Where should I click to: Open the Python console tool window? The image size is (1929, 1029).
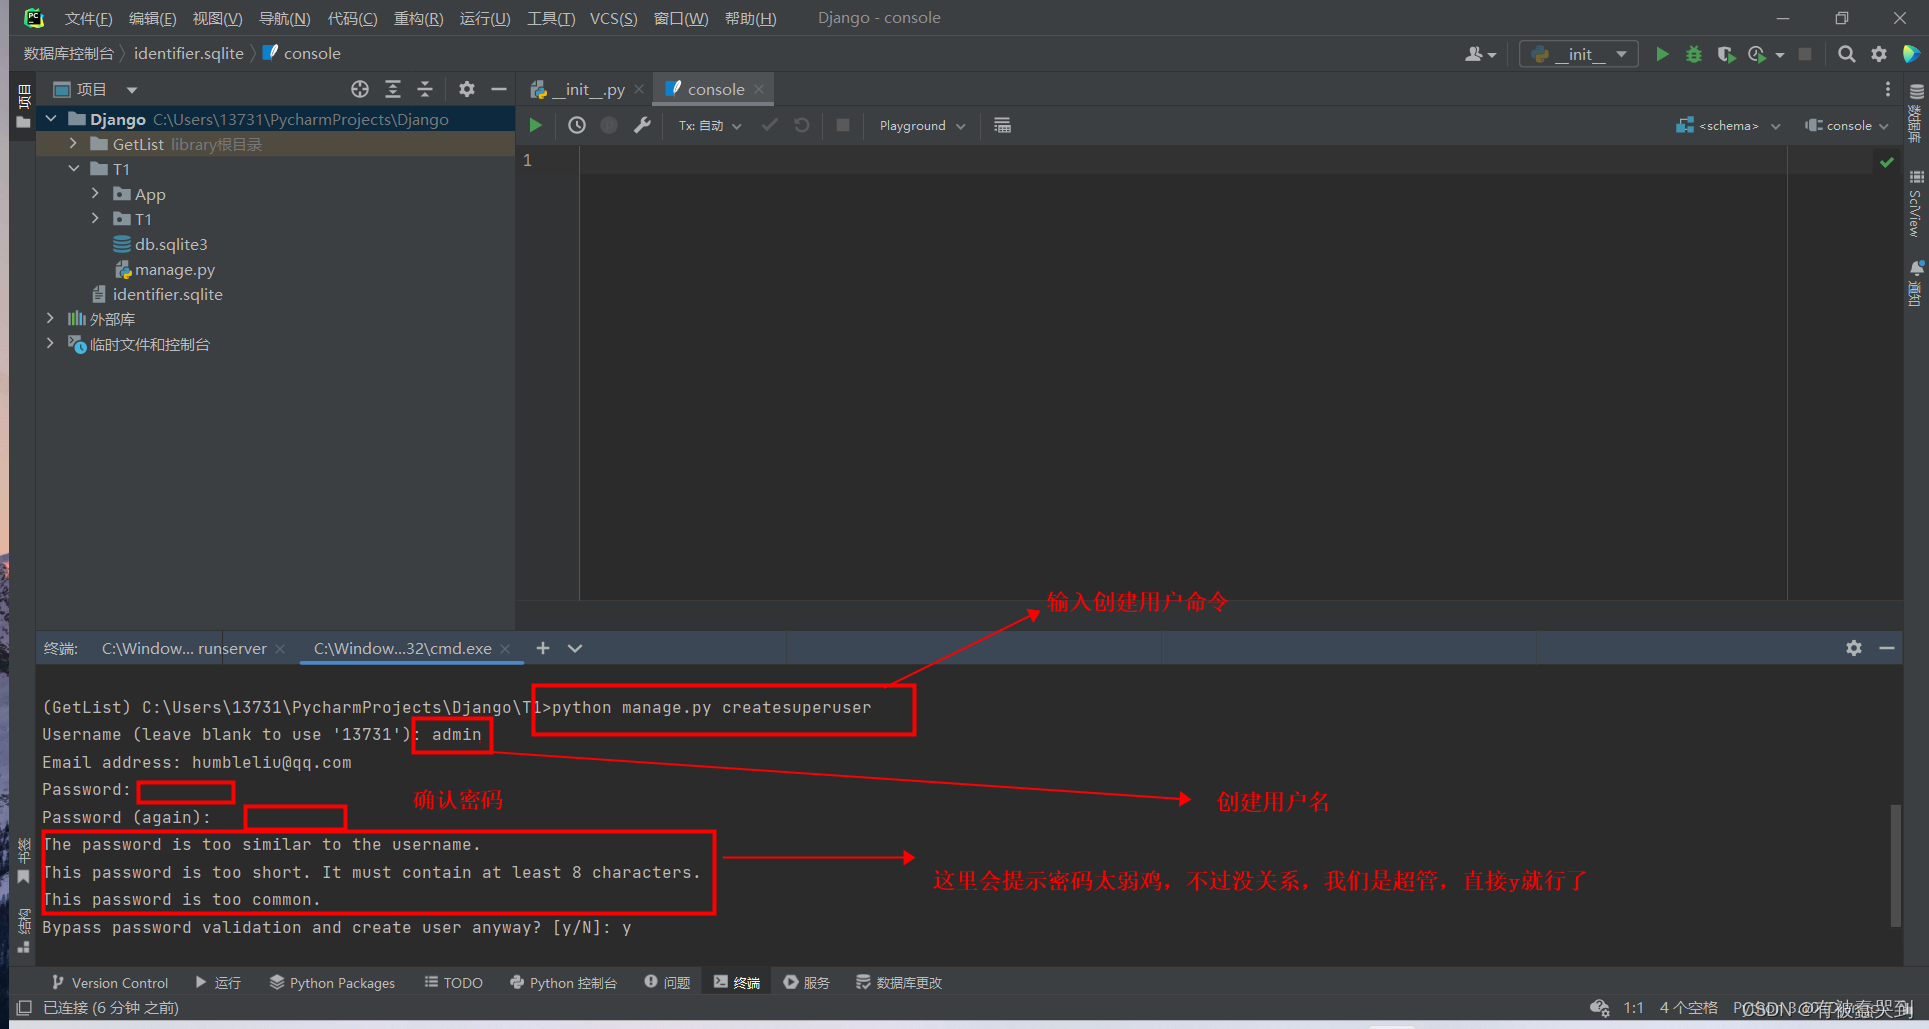563,983
